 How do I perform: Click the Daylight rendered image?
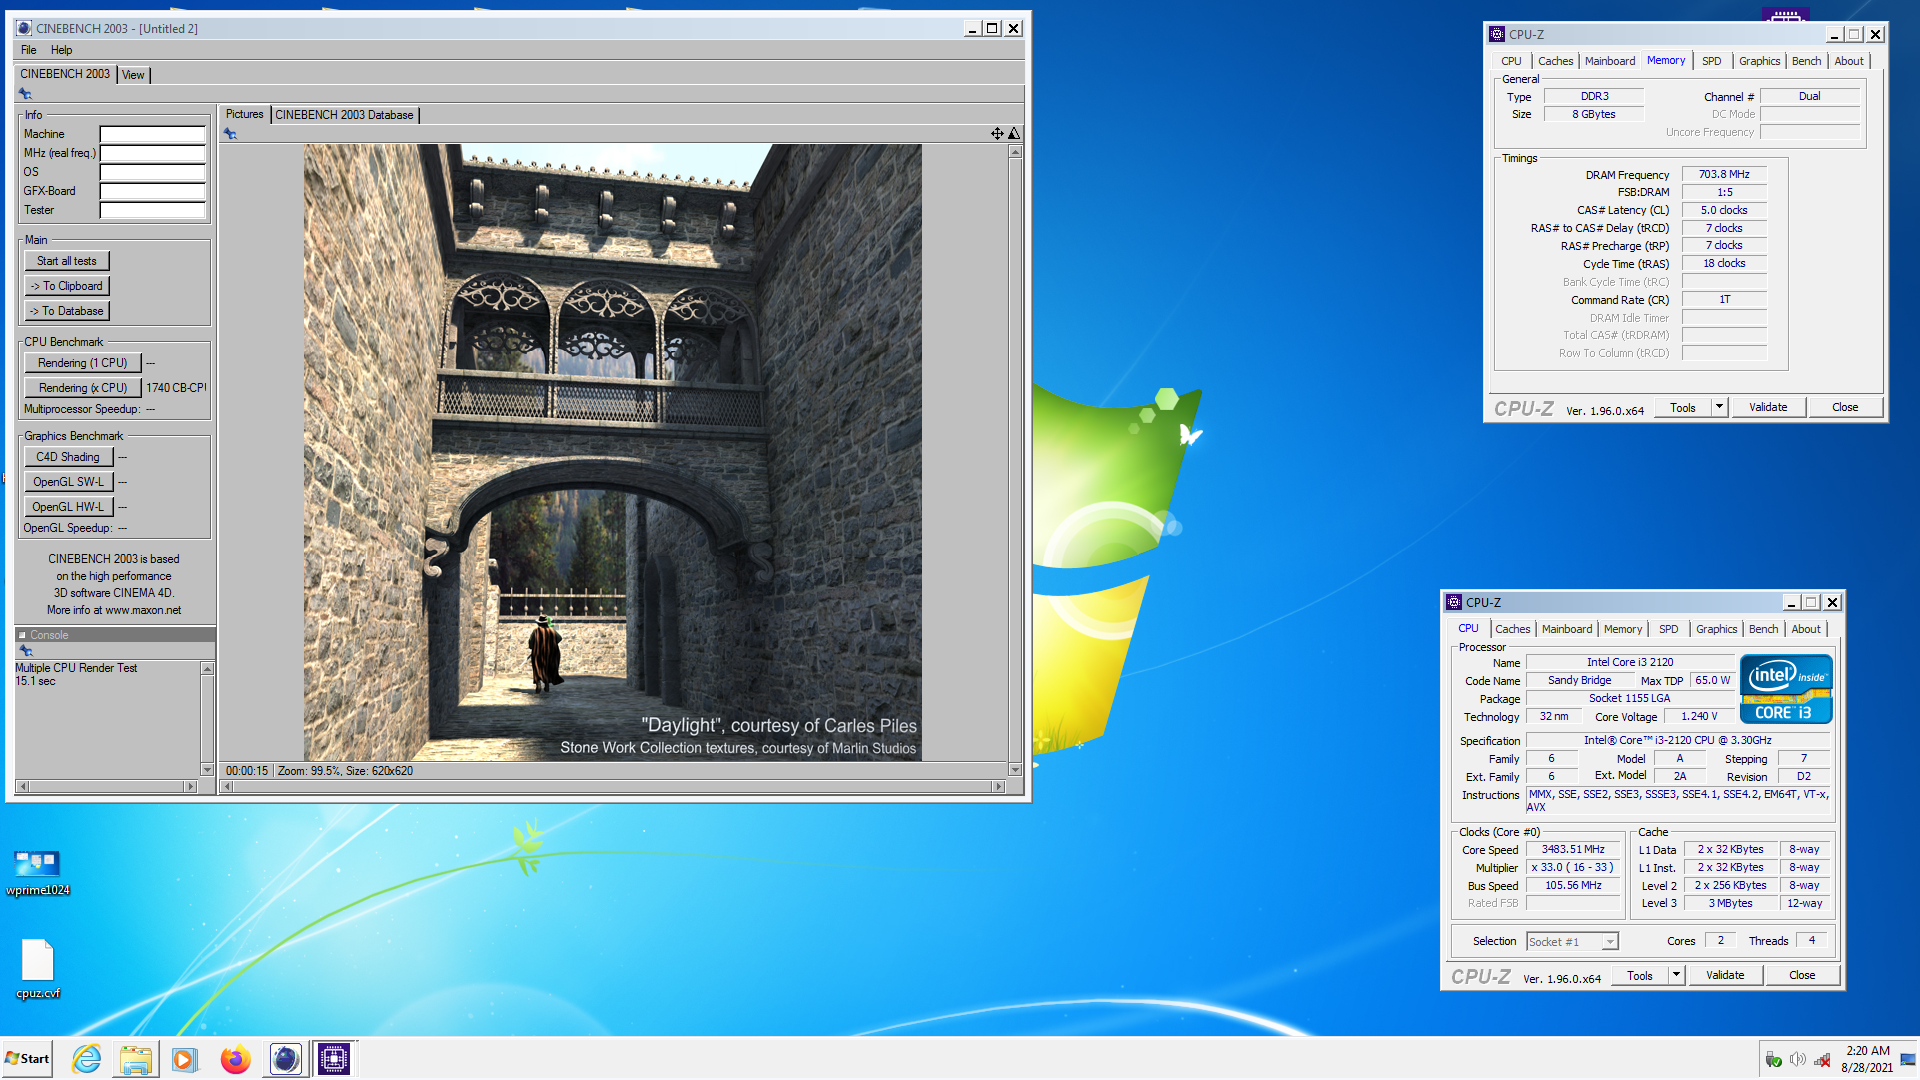[x=612, y=452]
